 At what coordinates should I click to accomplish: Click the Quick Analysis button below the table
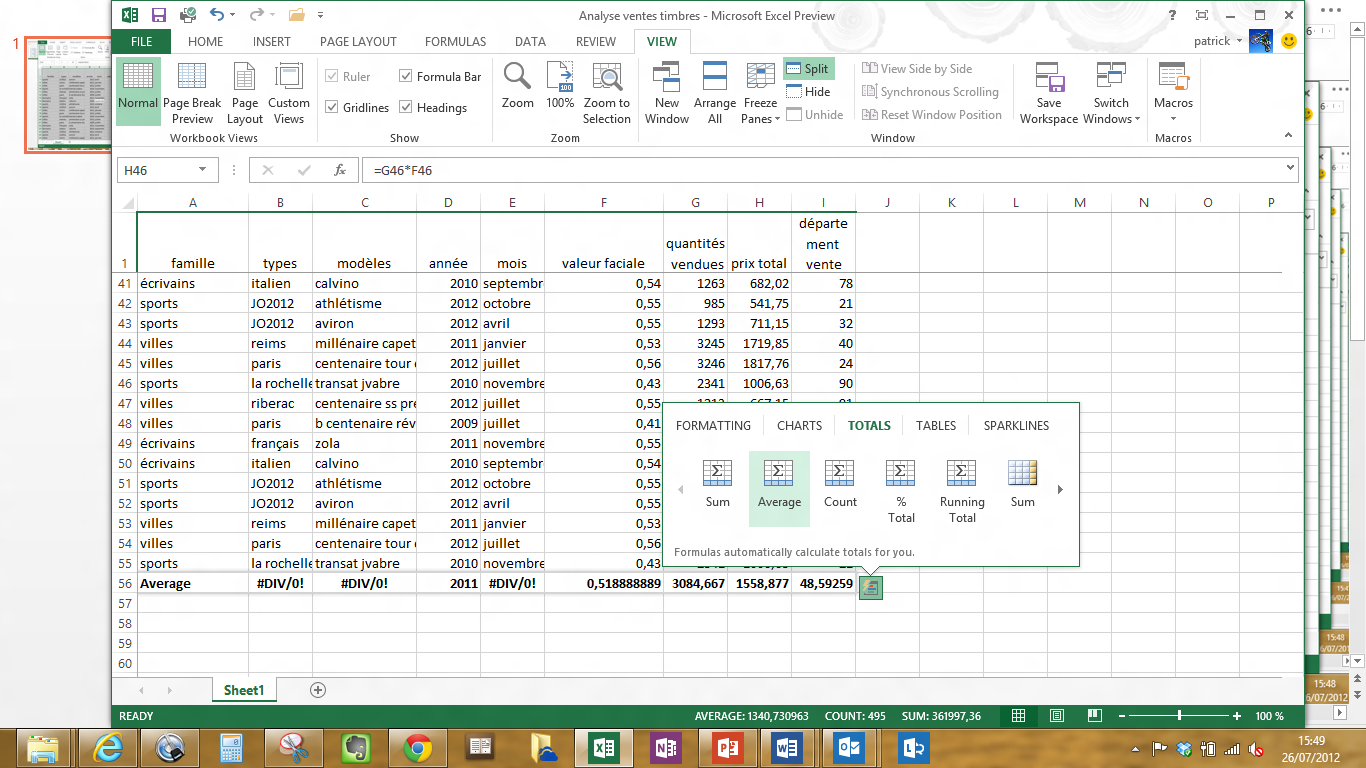[x=870, y=587]
